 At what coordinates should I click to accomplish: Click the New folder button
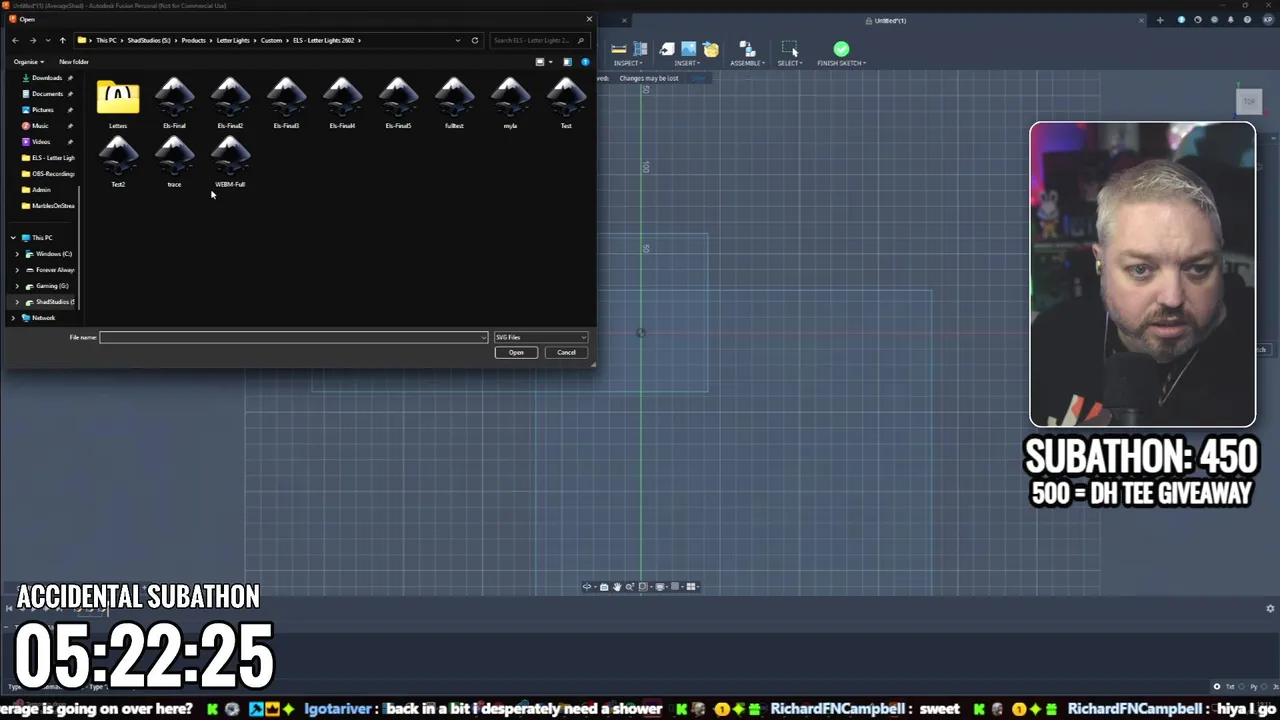(74, 62)
